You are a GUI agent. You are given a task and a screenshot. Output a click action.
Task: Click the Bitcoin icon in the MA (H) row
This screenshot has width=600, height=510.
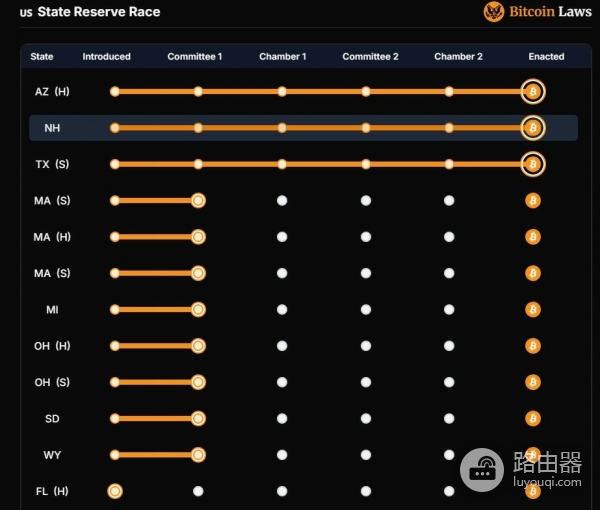(x=533, y=237)
